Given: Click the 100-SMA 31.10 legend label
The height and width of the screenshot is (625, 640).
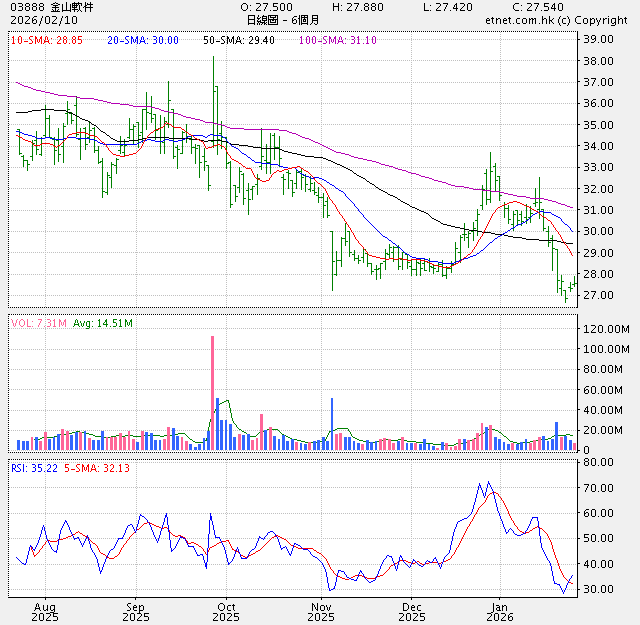Looking at the screenshot, I should coord(338,39).
